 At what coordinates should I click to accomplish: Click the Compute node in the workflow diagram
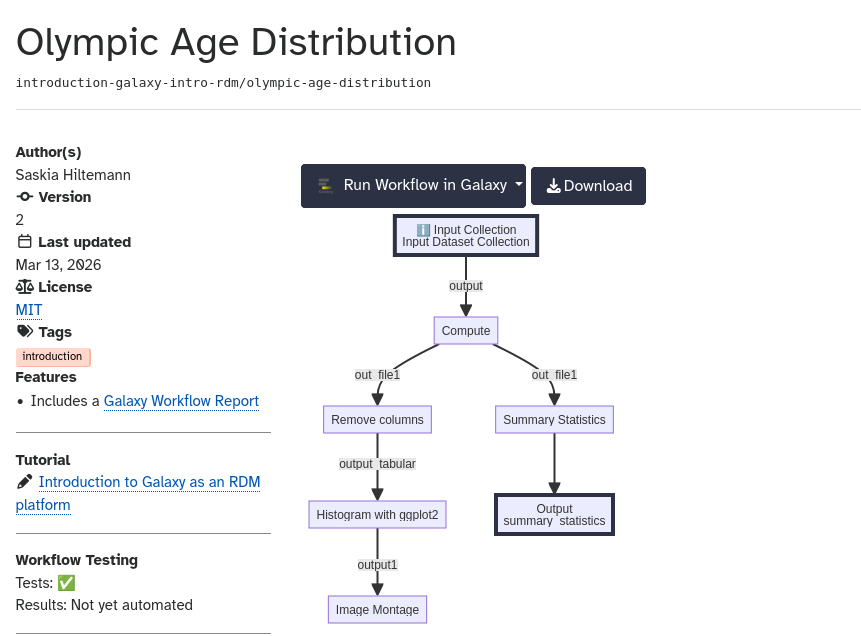465,330
